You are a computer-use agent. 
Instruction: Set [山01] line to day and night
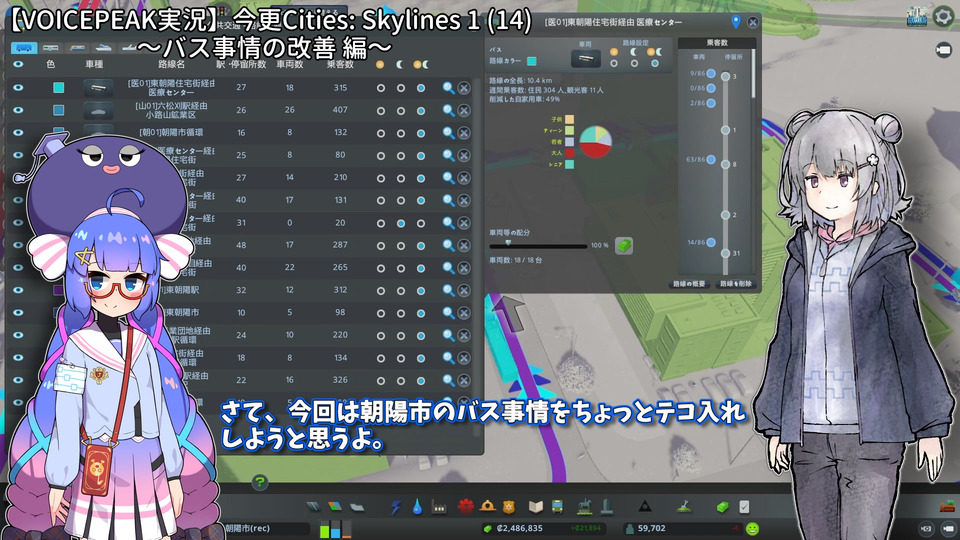[x=421, y=111]
